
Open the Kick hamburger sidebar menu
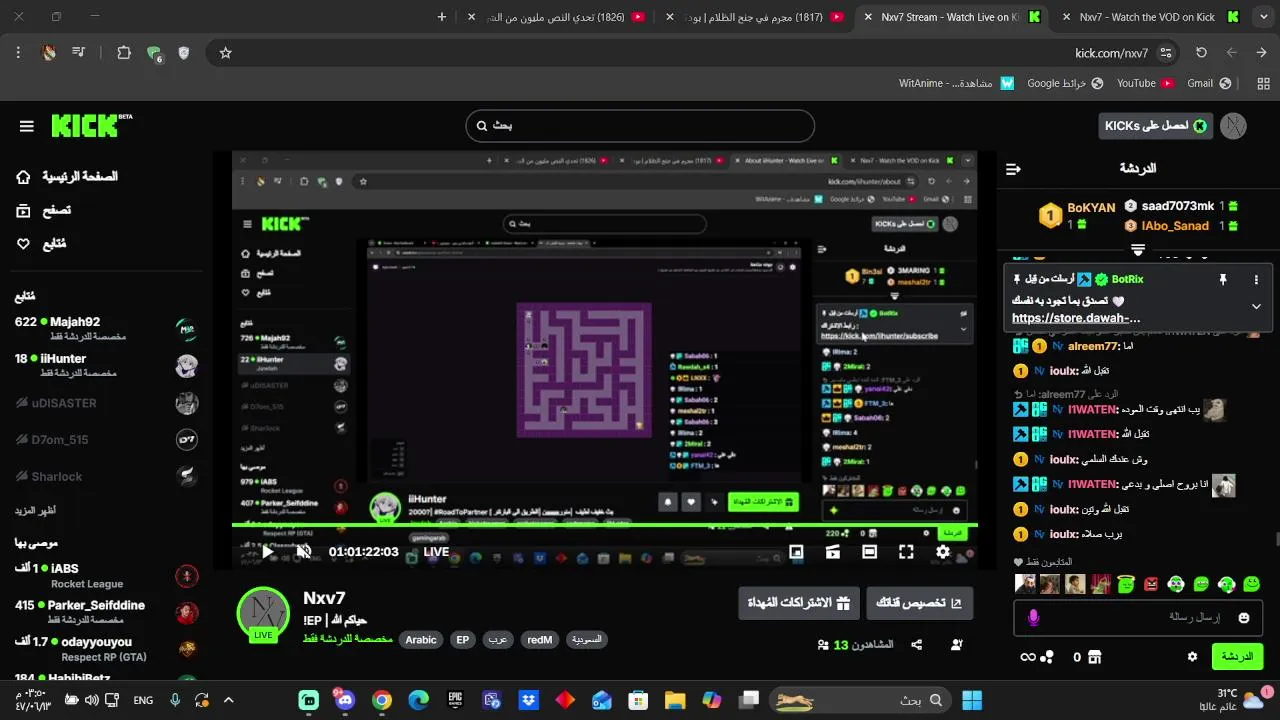coord(27,126)
